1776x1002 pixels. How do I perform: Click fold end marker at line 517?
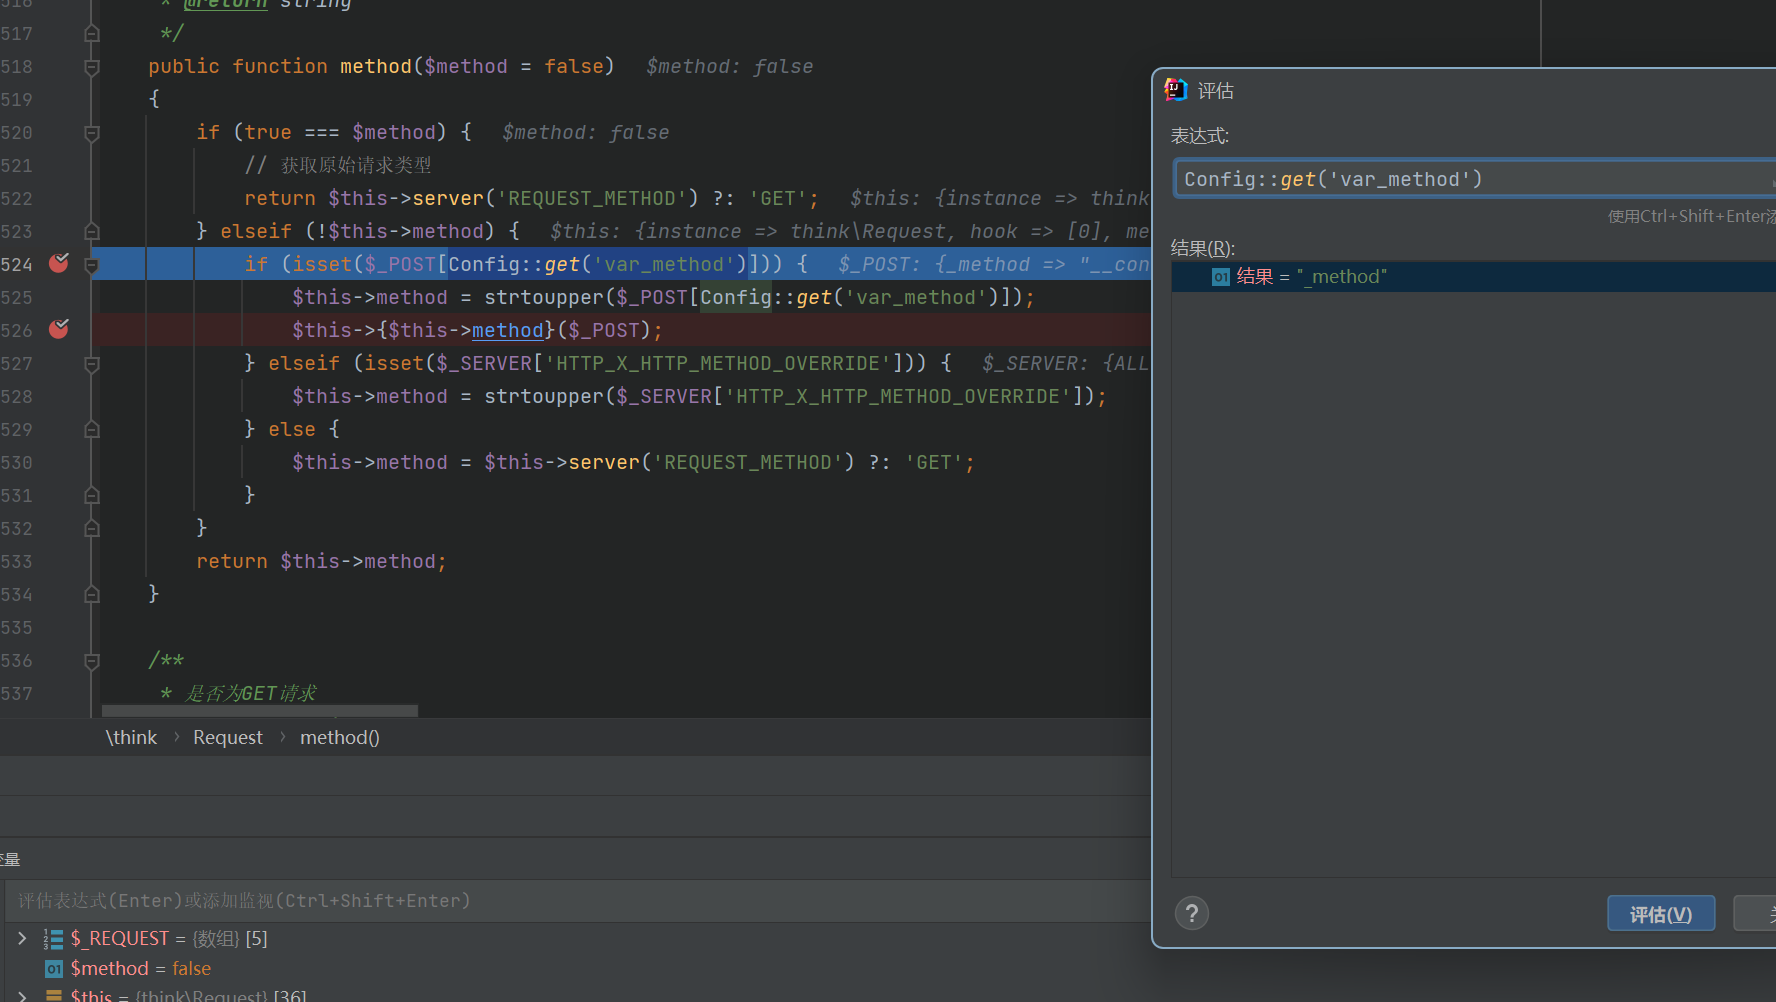pos(92,34)
